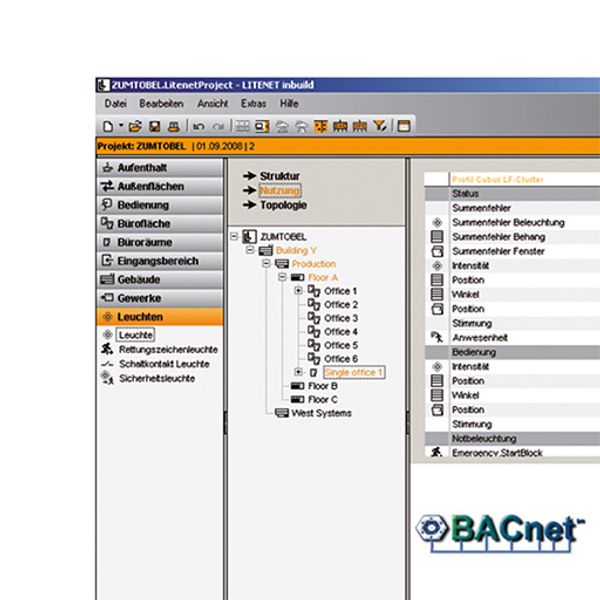Click the New document toolbar icon
The width and height of the screenshot is (600, 600).
click(x=108, y=126)
